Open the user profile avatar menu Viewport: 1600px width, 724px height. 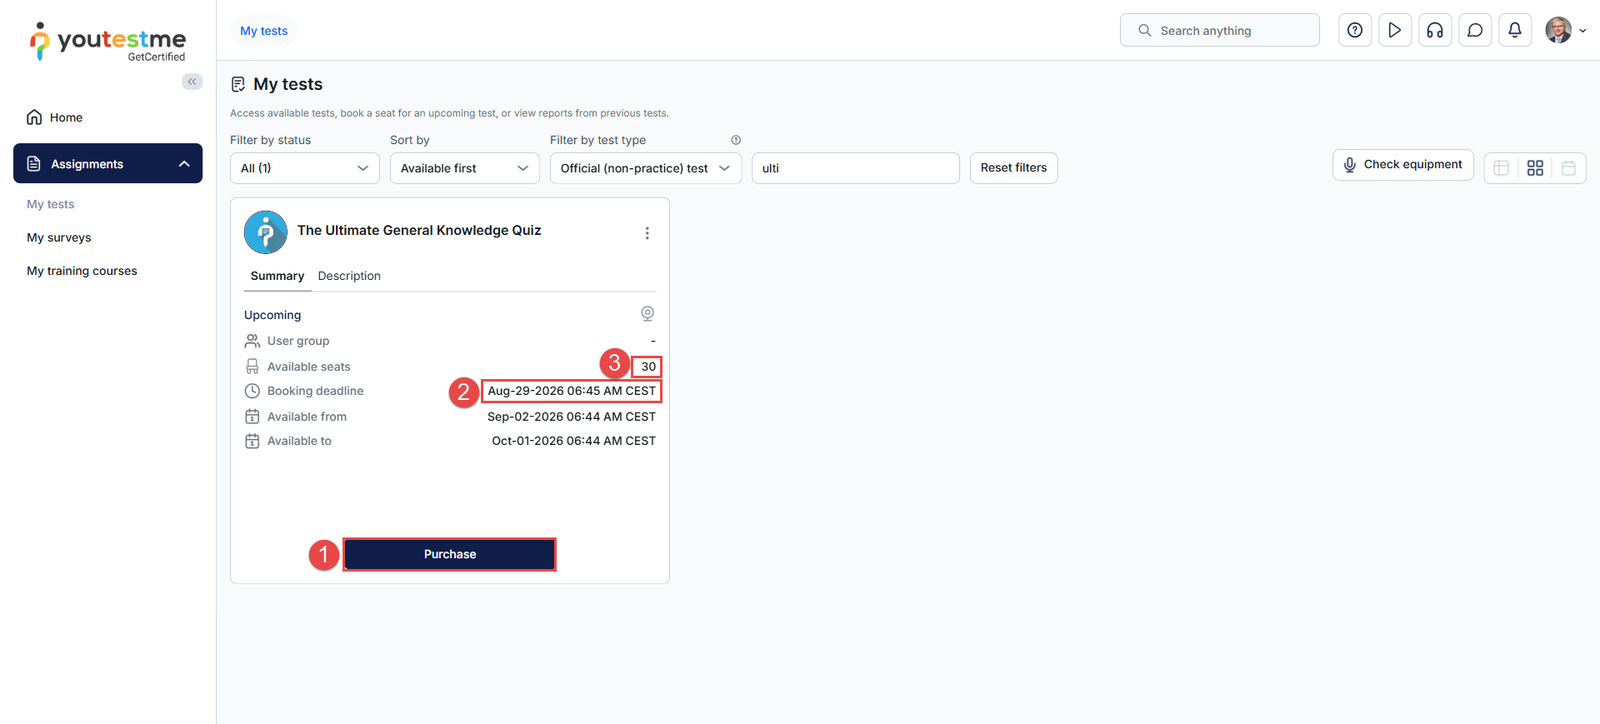click(1564, 30)
